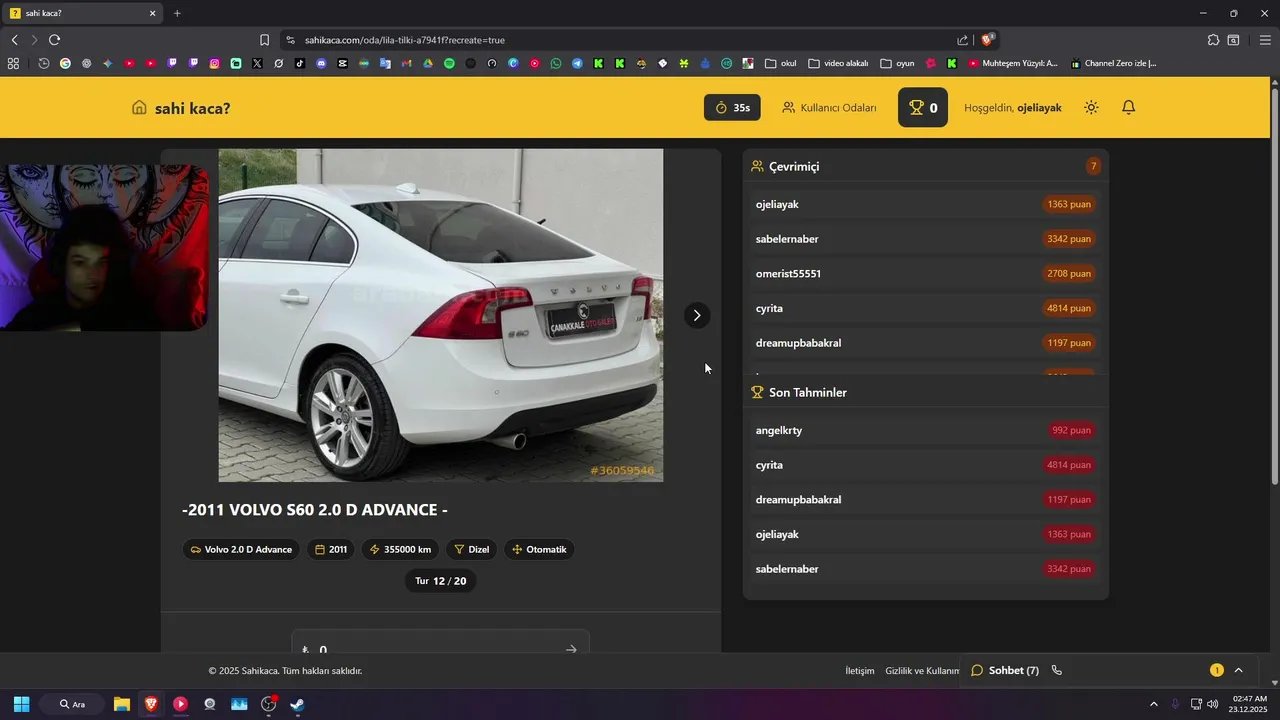The width and height of the screenshot is (1280, 720).
Task: Click the white Volvo car photo
Action: pos(441,315)
